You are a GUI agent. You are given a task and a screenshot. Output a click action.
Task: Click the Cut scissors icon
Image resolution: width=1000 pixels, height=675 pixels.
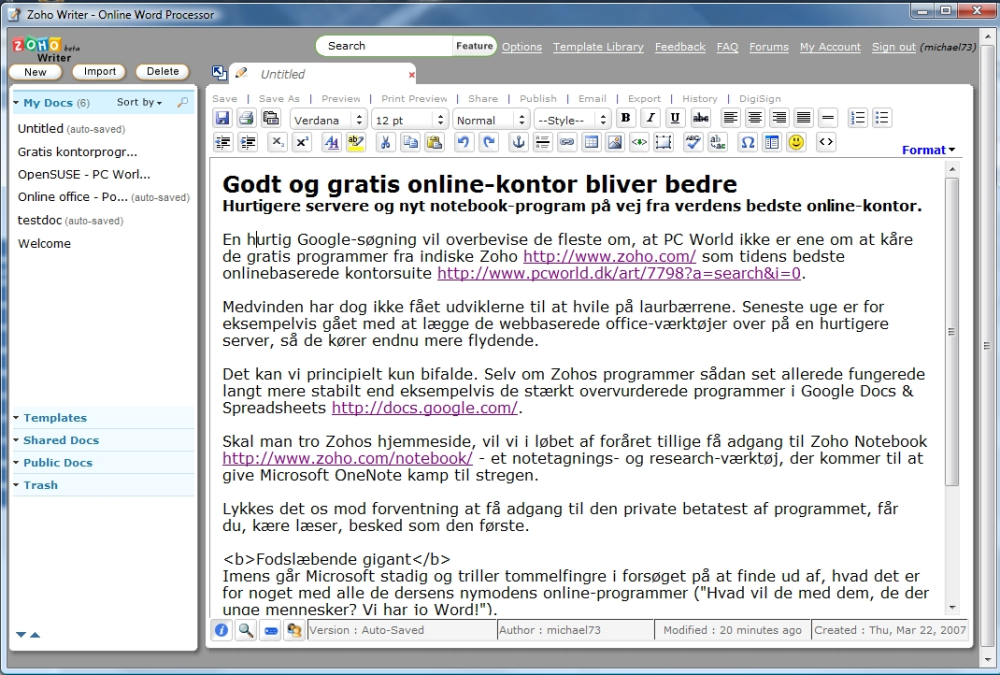(384, 143)
